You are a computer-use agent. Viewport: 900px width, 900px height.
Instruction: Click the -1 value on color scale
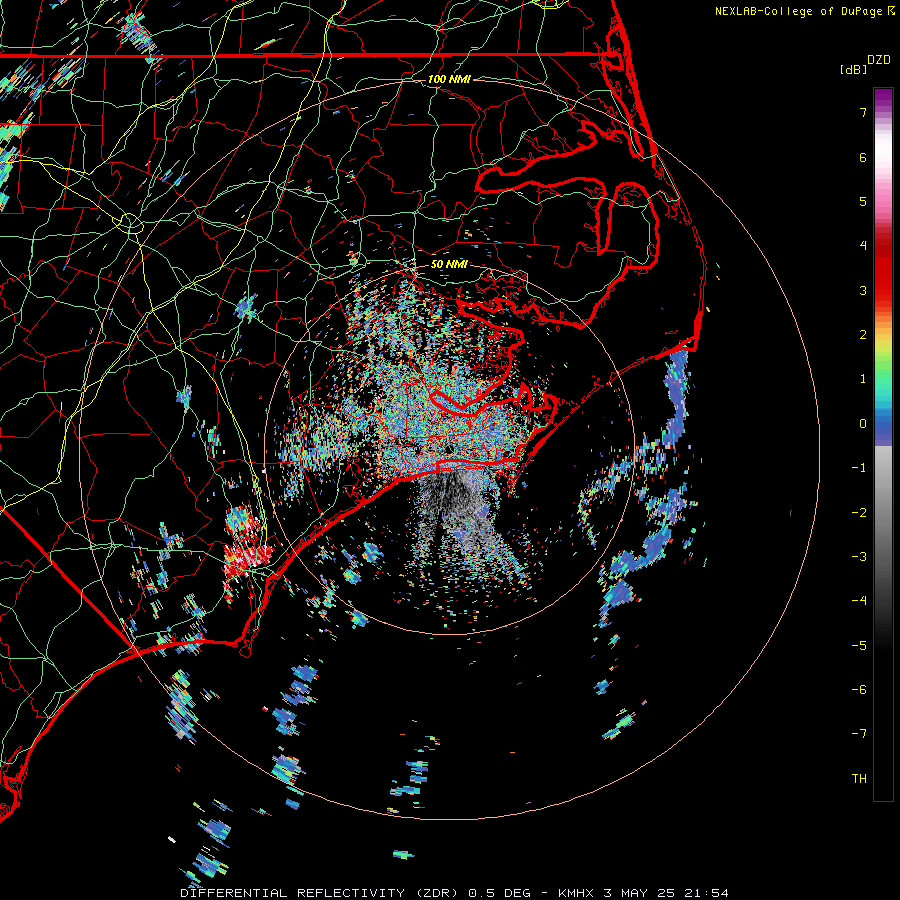[859, 468]
